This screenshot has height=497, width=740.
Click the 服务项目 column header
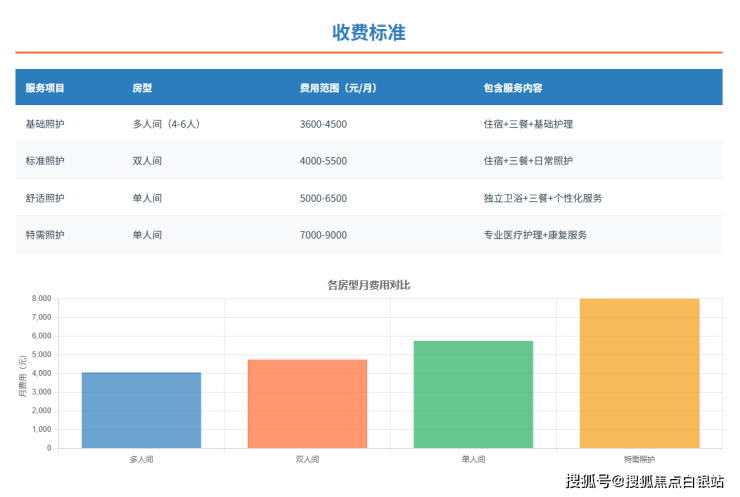click(45, 88)
